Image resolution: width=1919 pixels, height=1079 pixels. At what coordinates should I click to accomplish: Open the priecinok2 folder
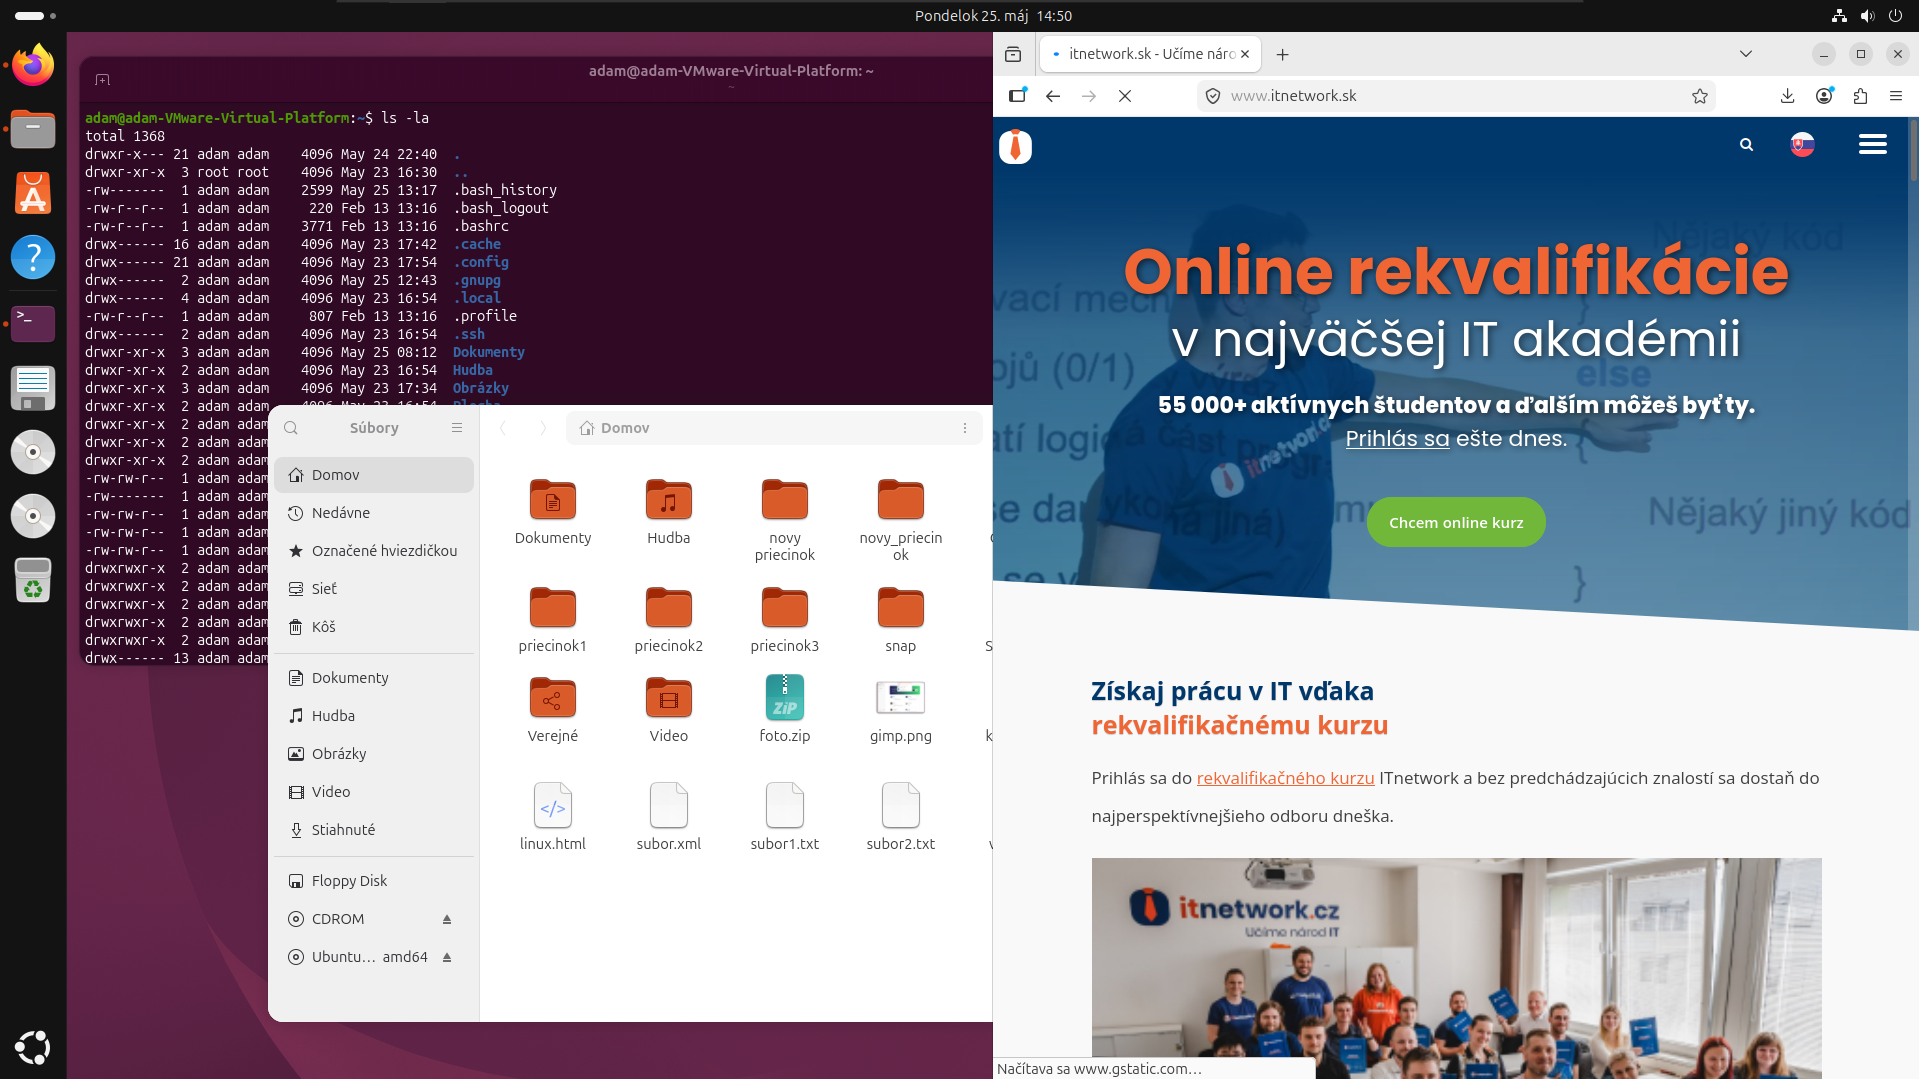(x=669, y=608)
